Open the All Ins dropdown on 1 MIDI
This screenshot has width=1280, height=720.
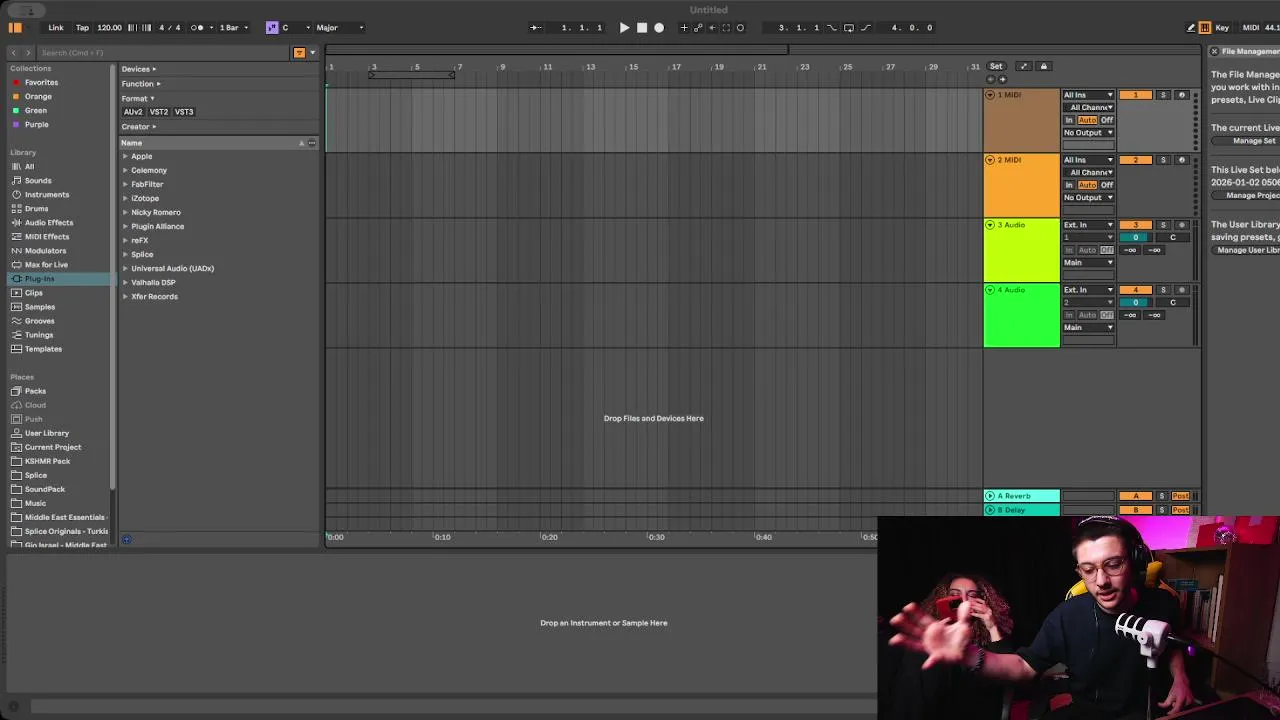click(x=1088, y=95)
